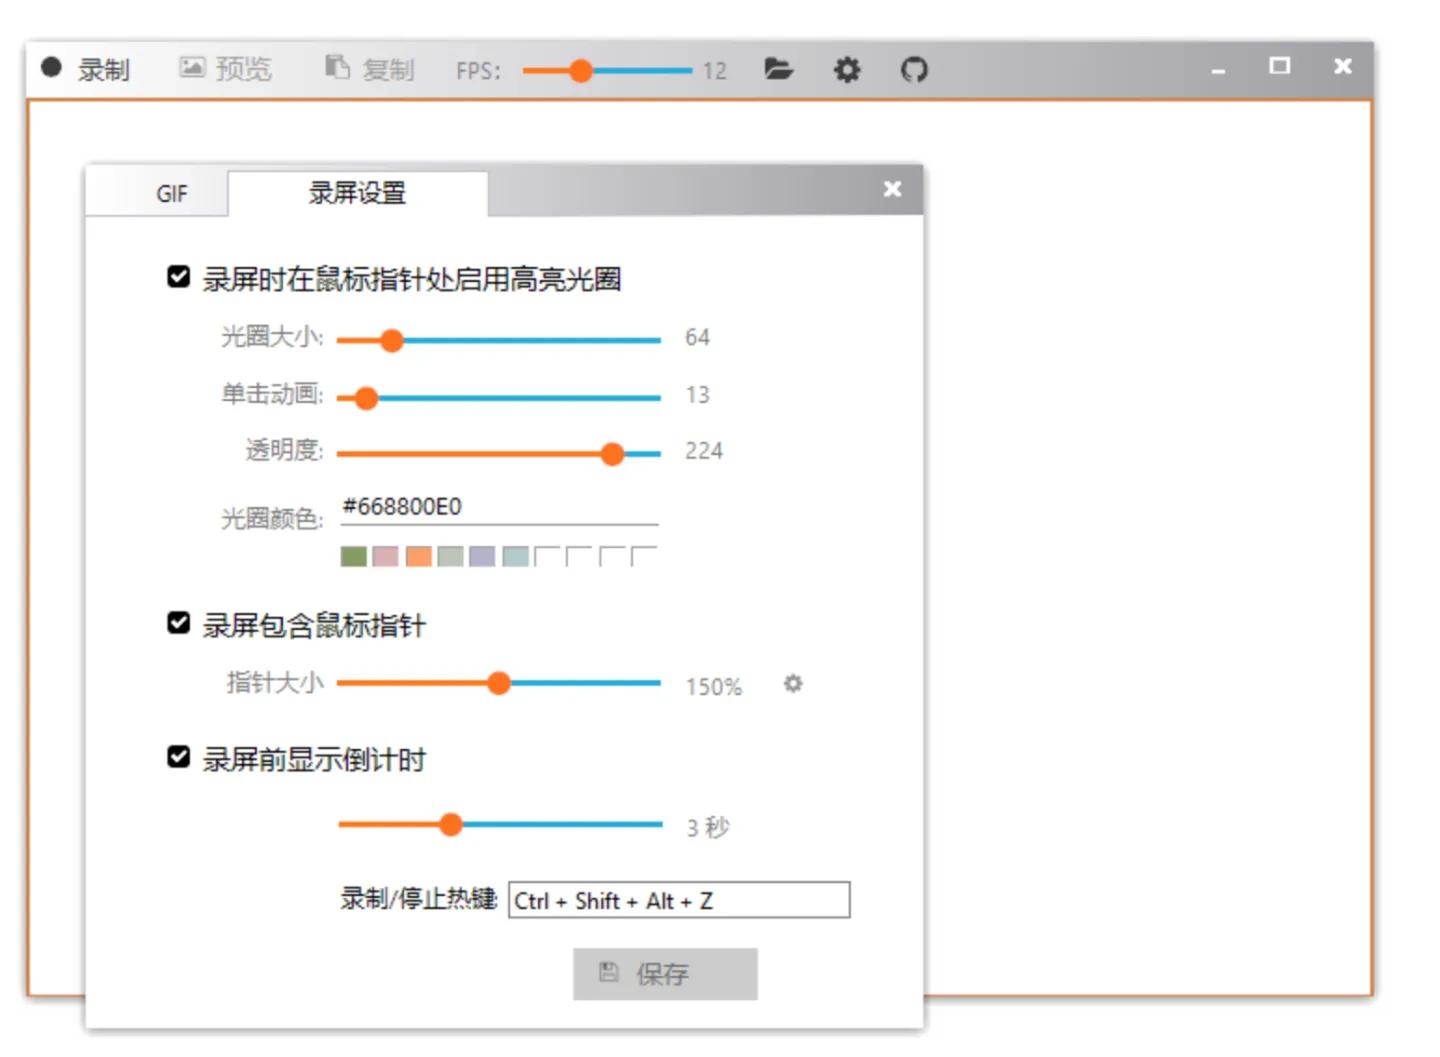Open the settings gear in the toolbar
The height and width of the screenshot is (1057, 1440).
(x=846, y=70)
